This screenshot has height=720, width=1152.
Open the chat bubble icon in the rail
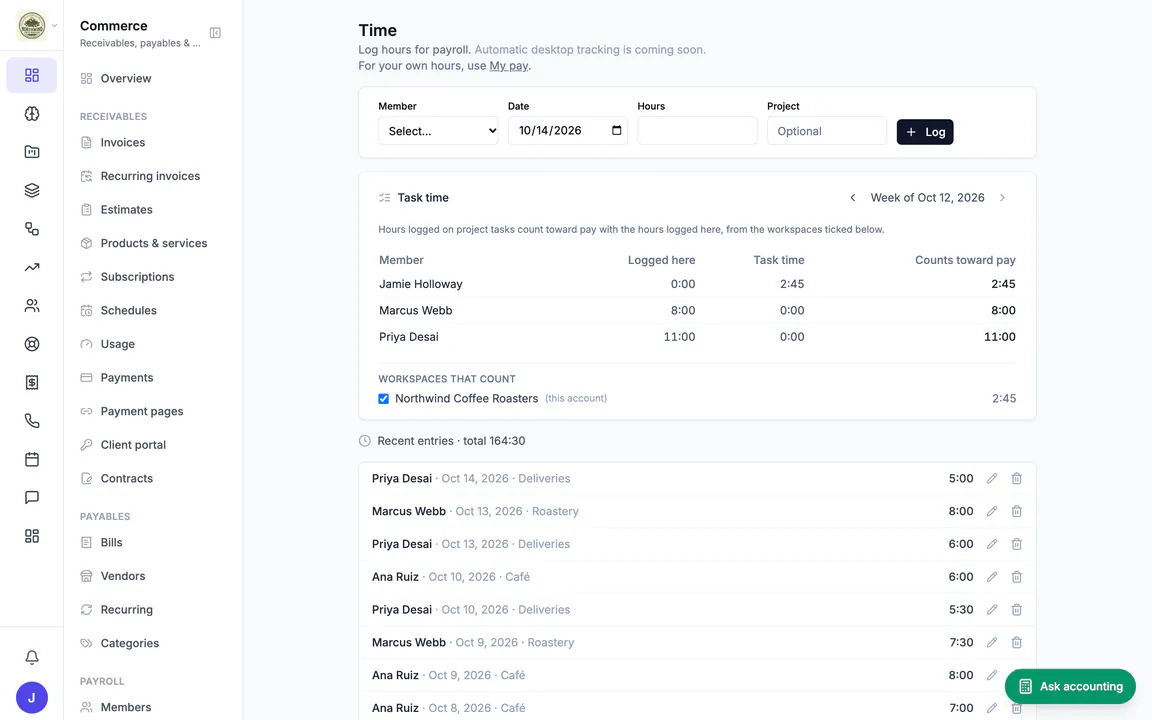click(32, 497)
